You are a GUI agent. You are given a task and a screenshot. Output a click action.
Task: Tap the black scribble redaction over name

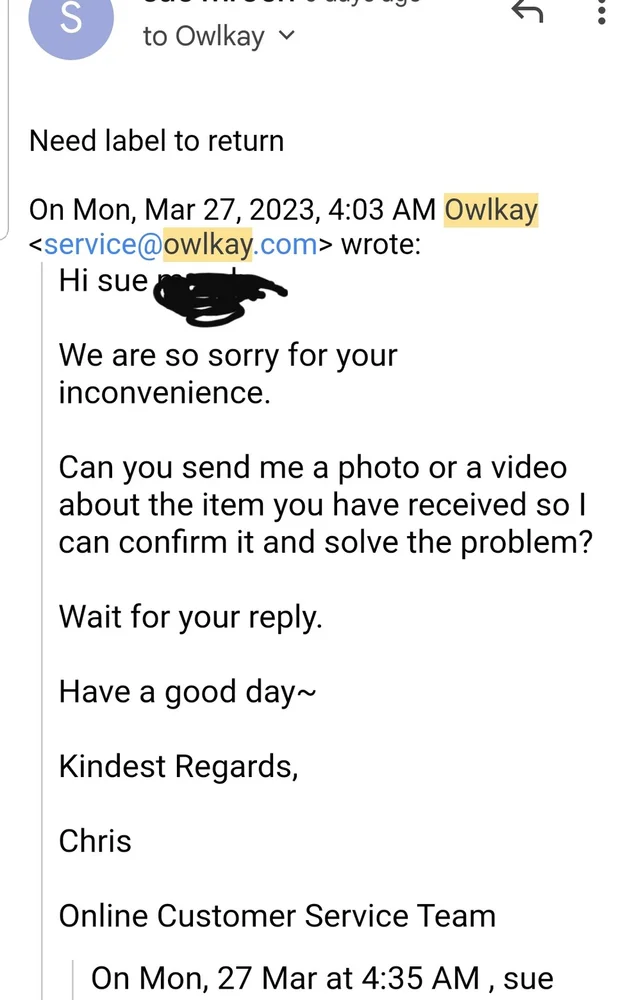[x=220, y=297]
